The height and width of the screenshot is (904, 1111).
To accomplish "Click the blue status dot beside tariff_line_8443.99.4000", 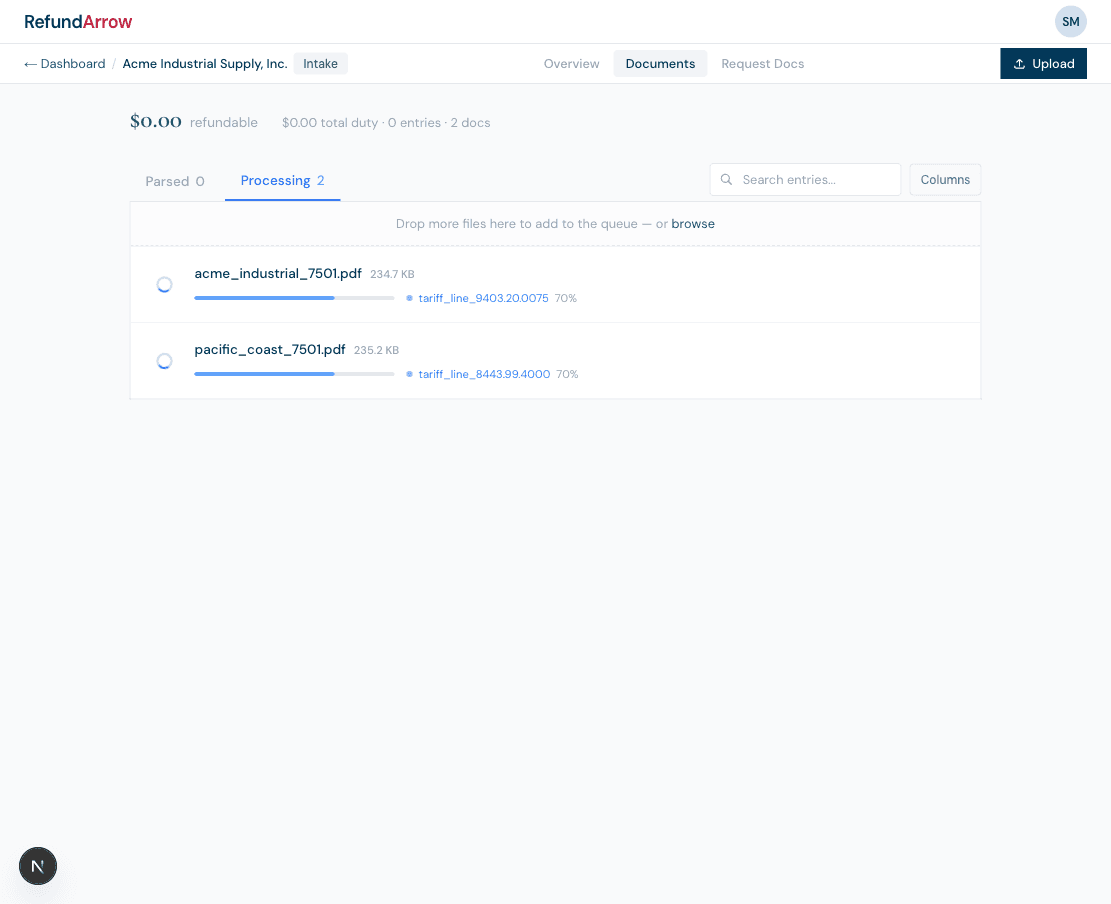I will click(409, 374).
